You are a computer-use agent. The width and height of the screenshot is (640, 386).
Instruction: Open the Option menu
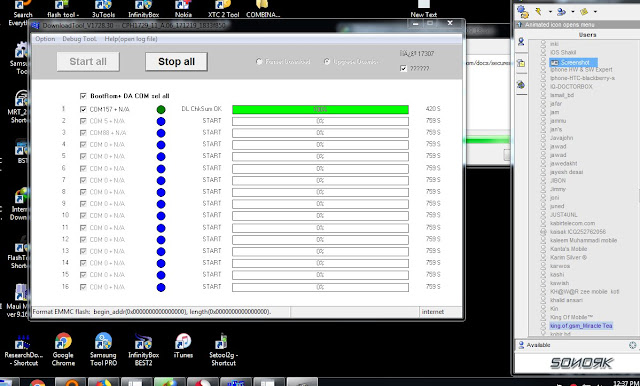pos(45,39)
